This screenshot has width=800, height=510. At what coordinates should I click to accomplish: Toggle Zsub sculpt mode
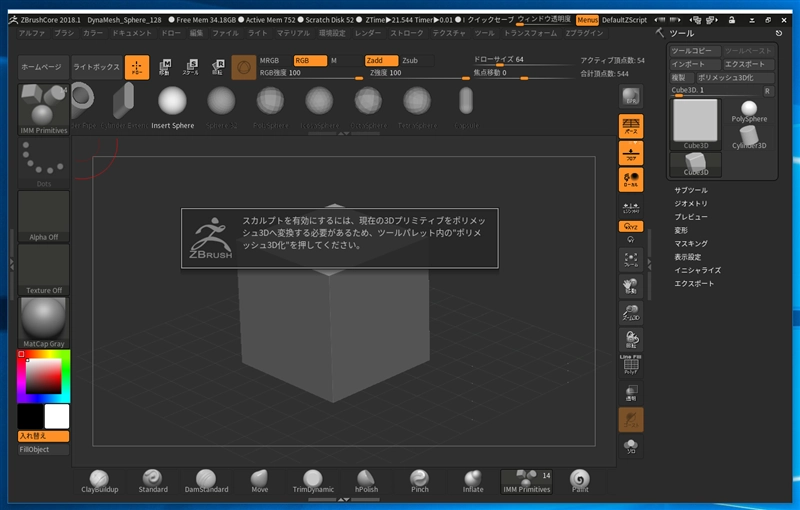click(x=416, y=60)
